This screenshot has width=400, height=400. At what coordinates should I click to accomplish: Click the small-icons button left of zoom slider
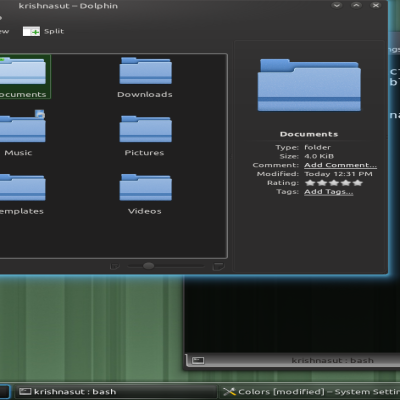point(114,266)
